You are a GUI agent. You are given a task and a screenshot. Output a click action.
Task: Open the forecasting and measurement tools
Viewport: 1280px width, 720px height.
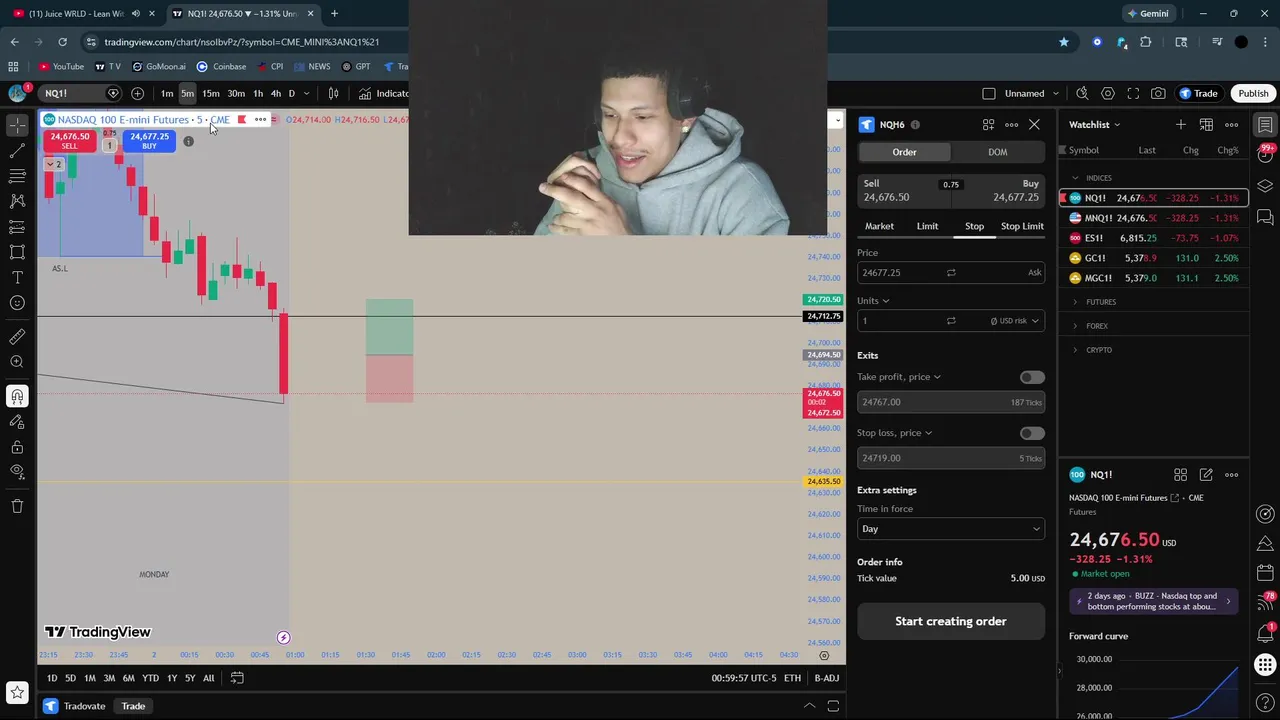pos(17,227)
